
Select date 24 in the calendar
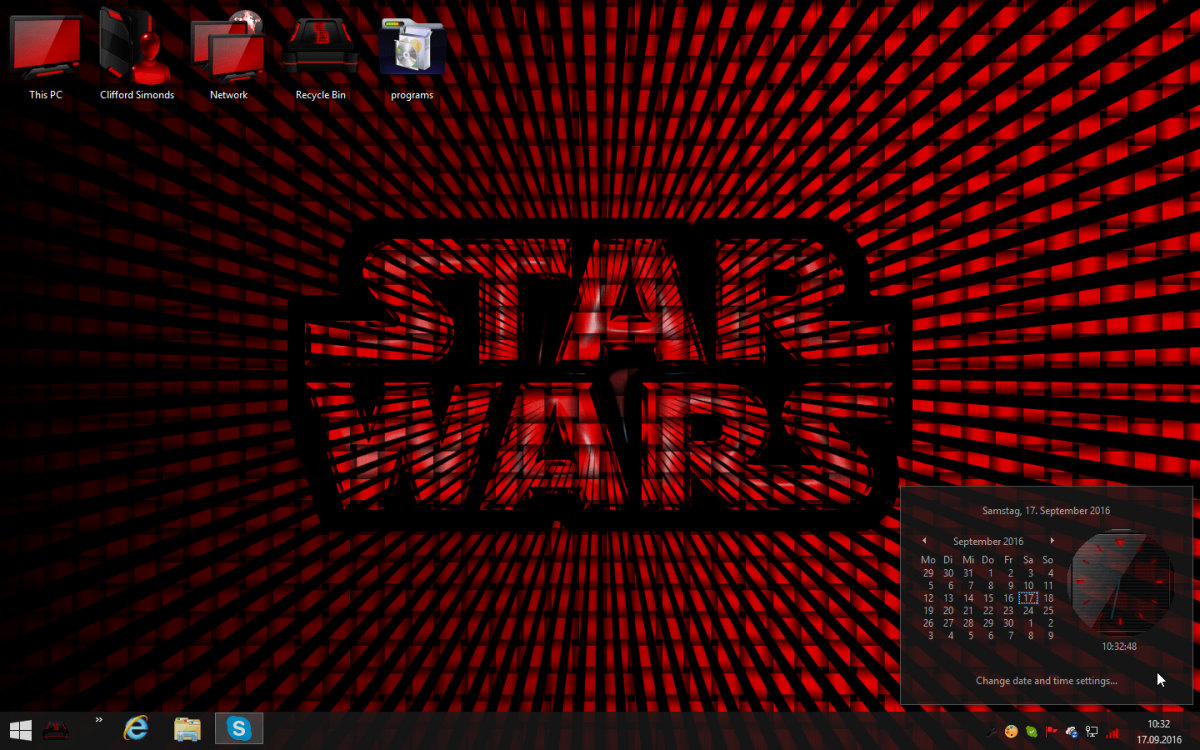(1028, 610)
